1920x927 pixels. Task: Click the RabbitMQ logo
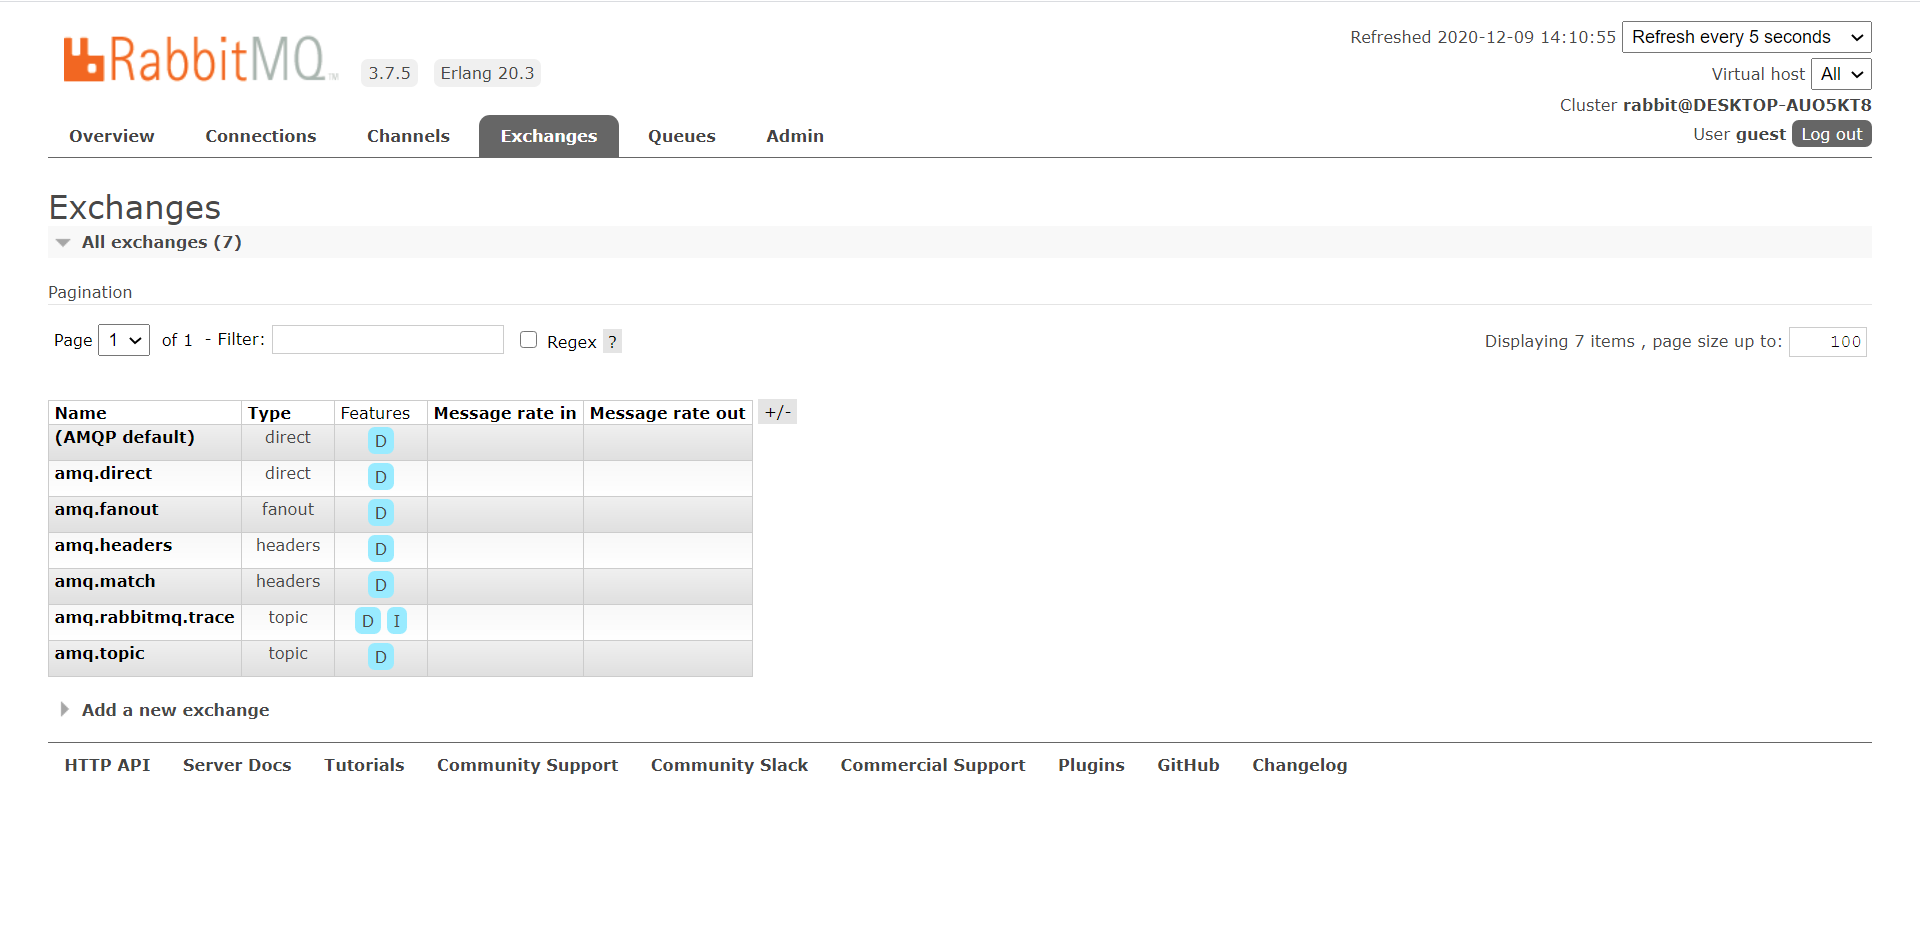201,59
